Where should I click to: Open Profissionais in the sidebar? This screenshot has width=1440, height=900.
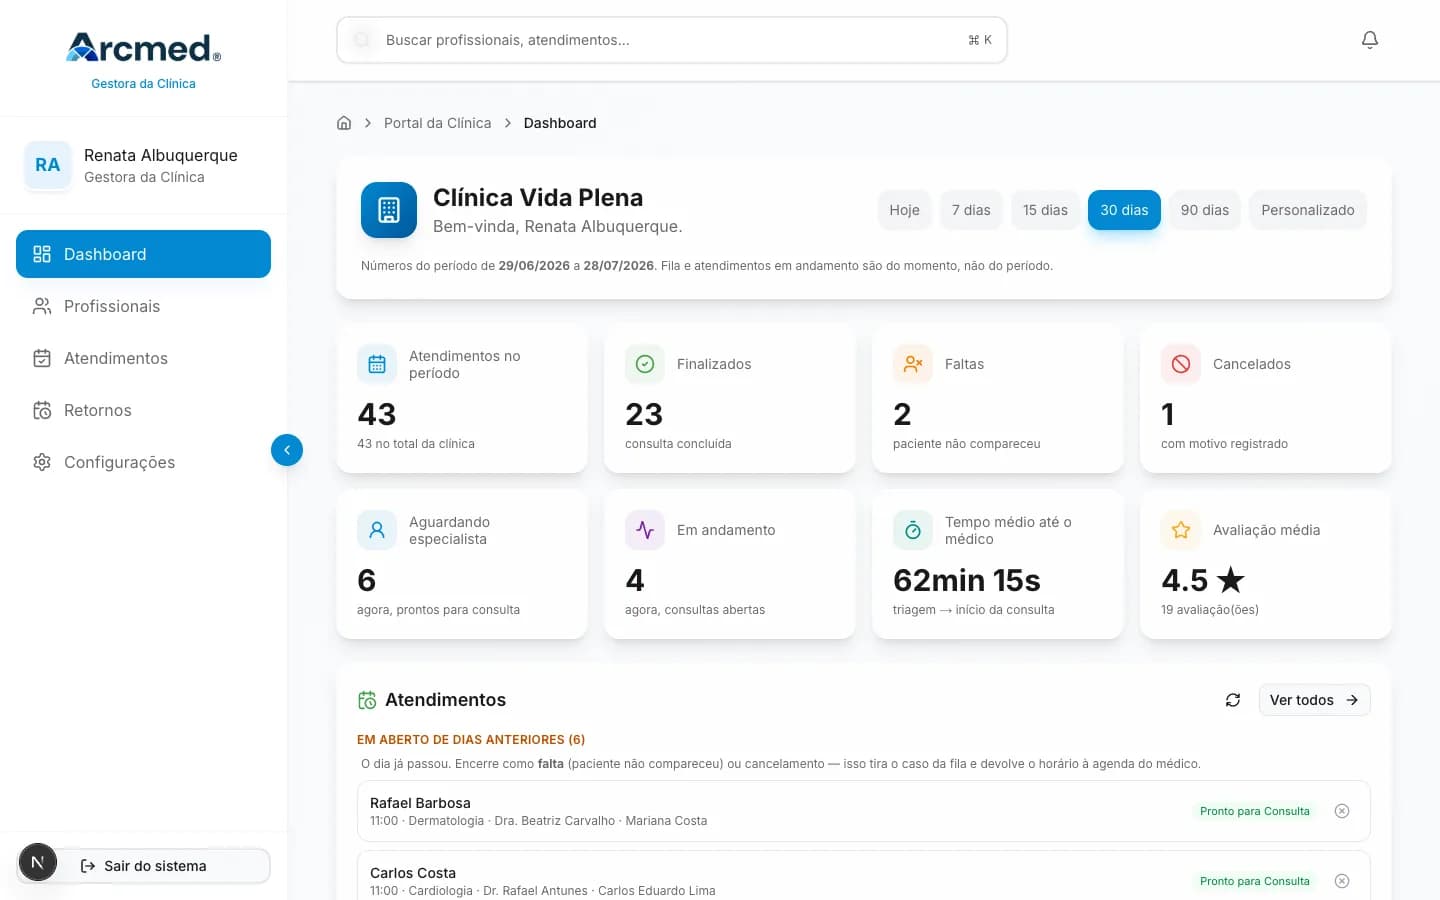click(x=143, y=306)
